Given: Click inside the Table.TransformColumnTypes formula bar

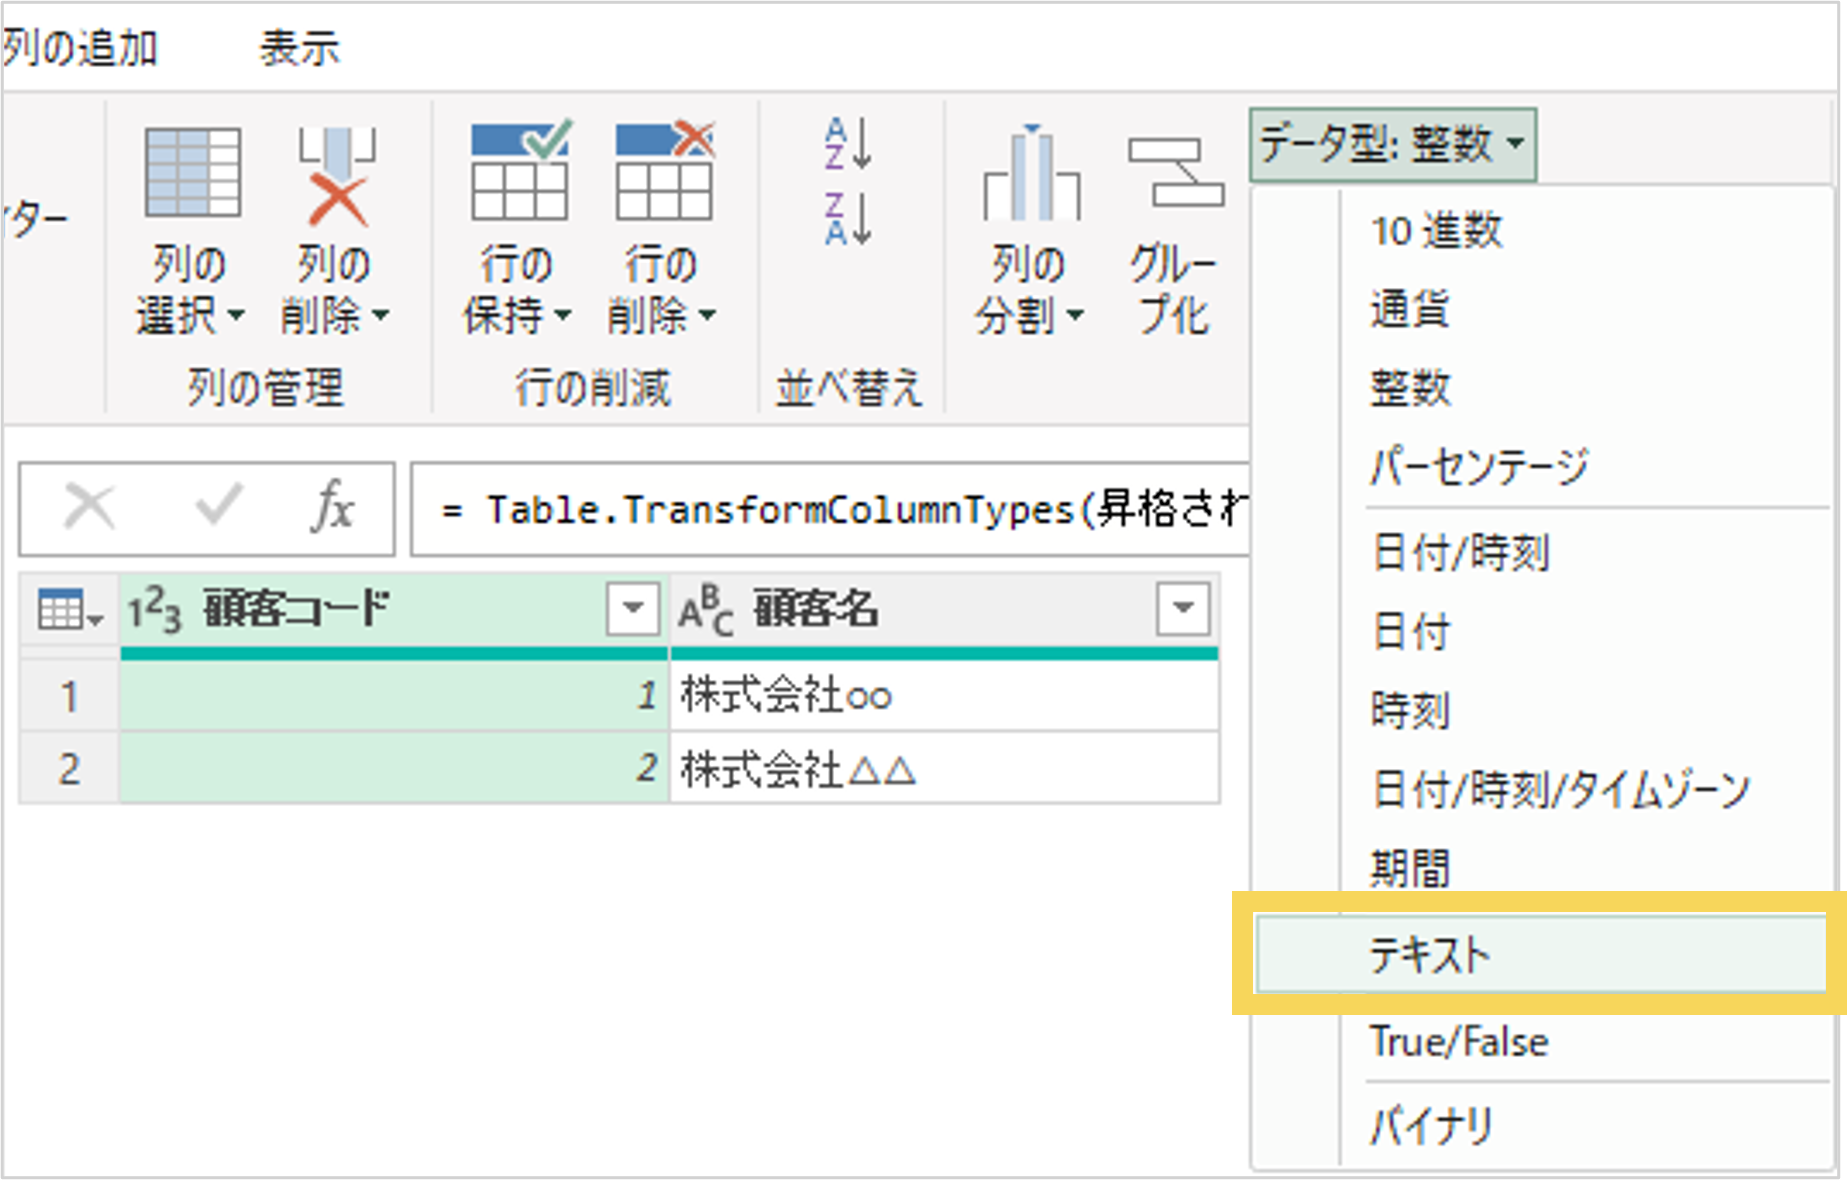Looking at the screenshot, I should click(x=830, y=510).
